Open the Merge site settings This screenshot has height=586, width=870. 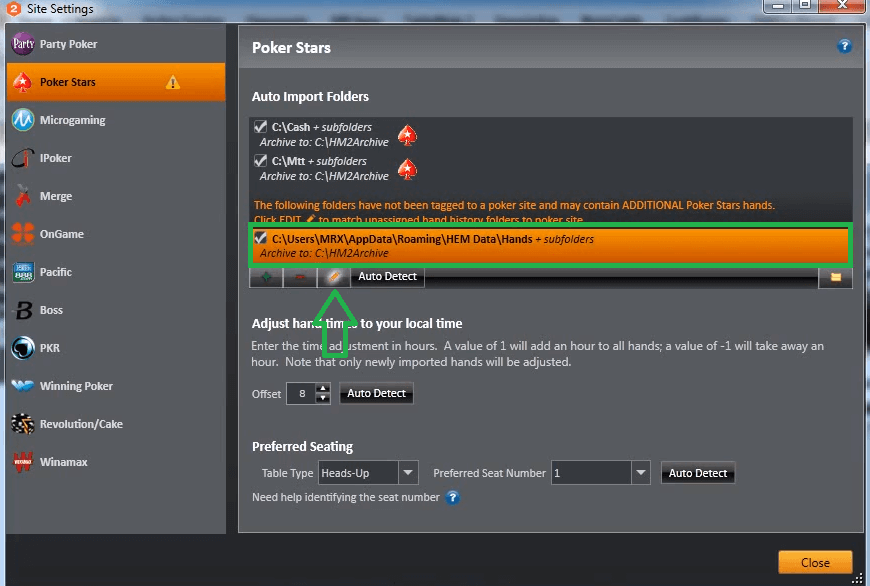pyautogui.click(x=116, y=196)
